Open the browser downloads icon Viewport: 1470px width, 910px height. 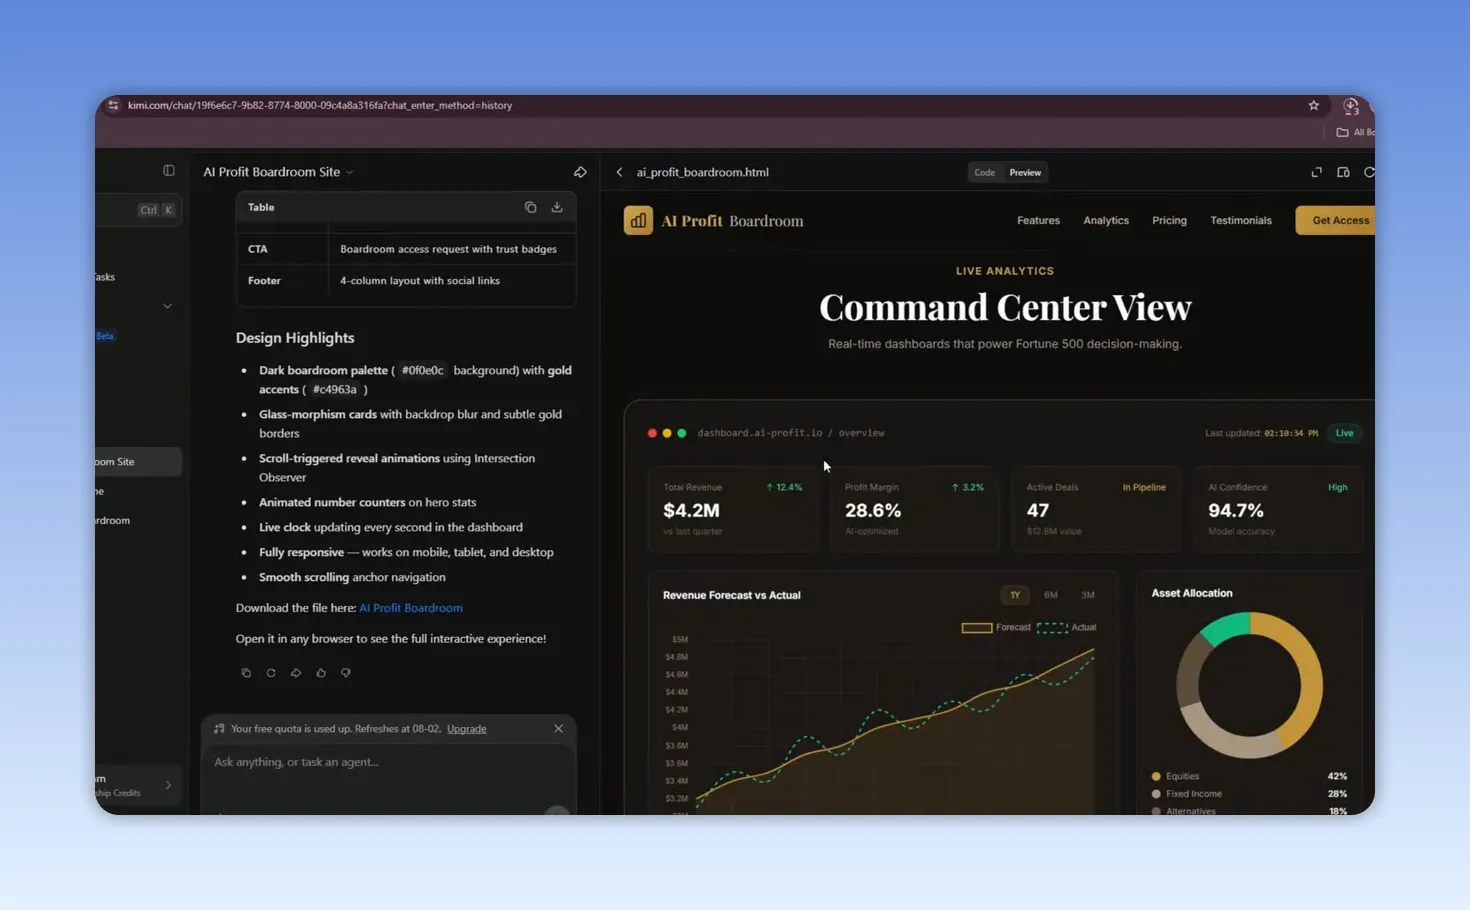coord(1351,106)
